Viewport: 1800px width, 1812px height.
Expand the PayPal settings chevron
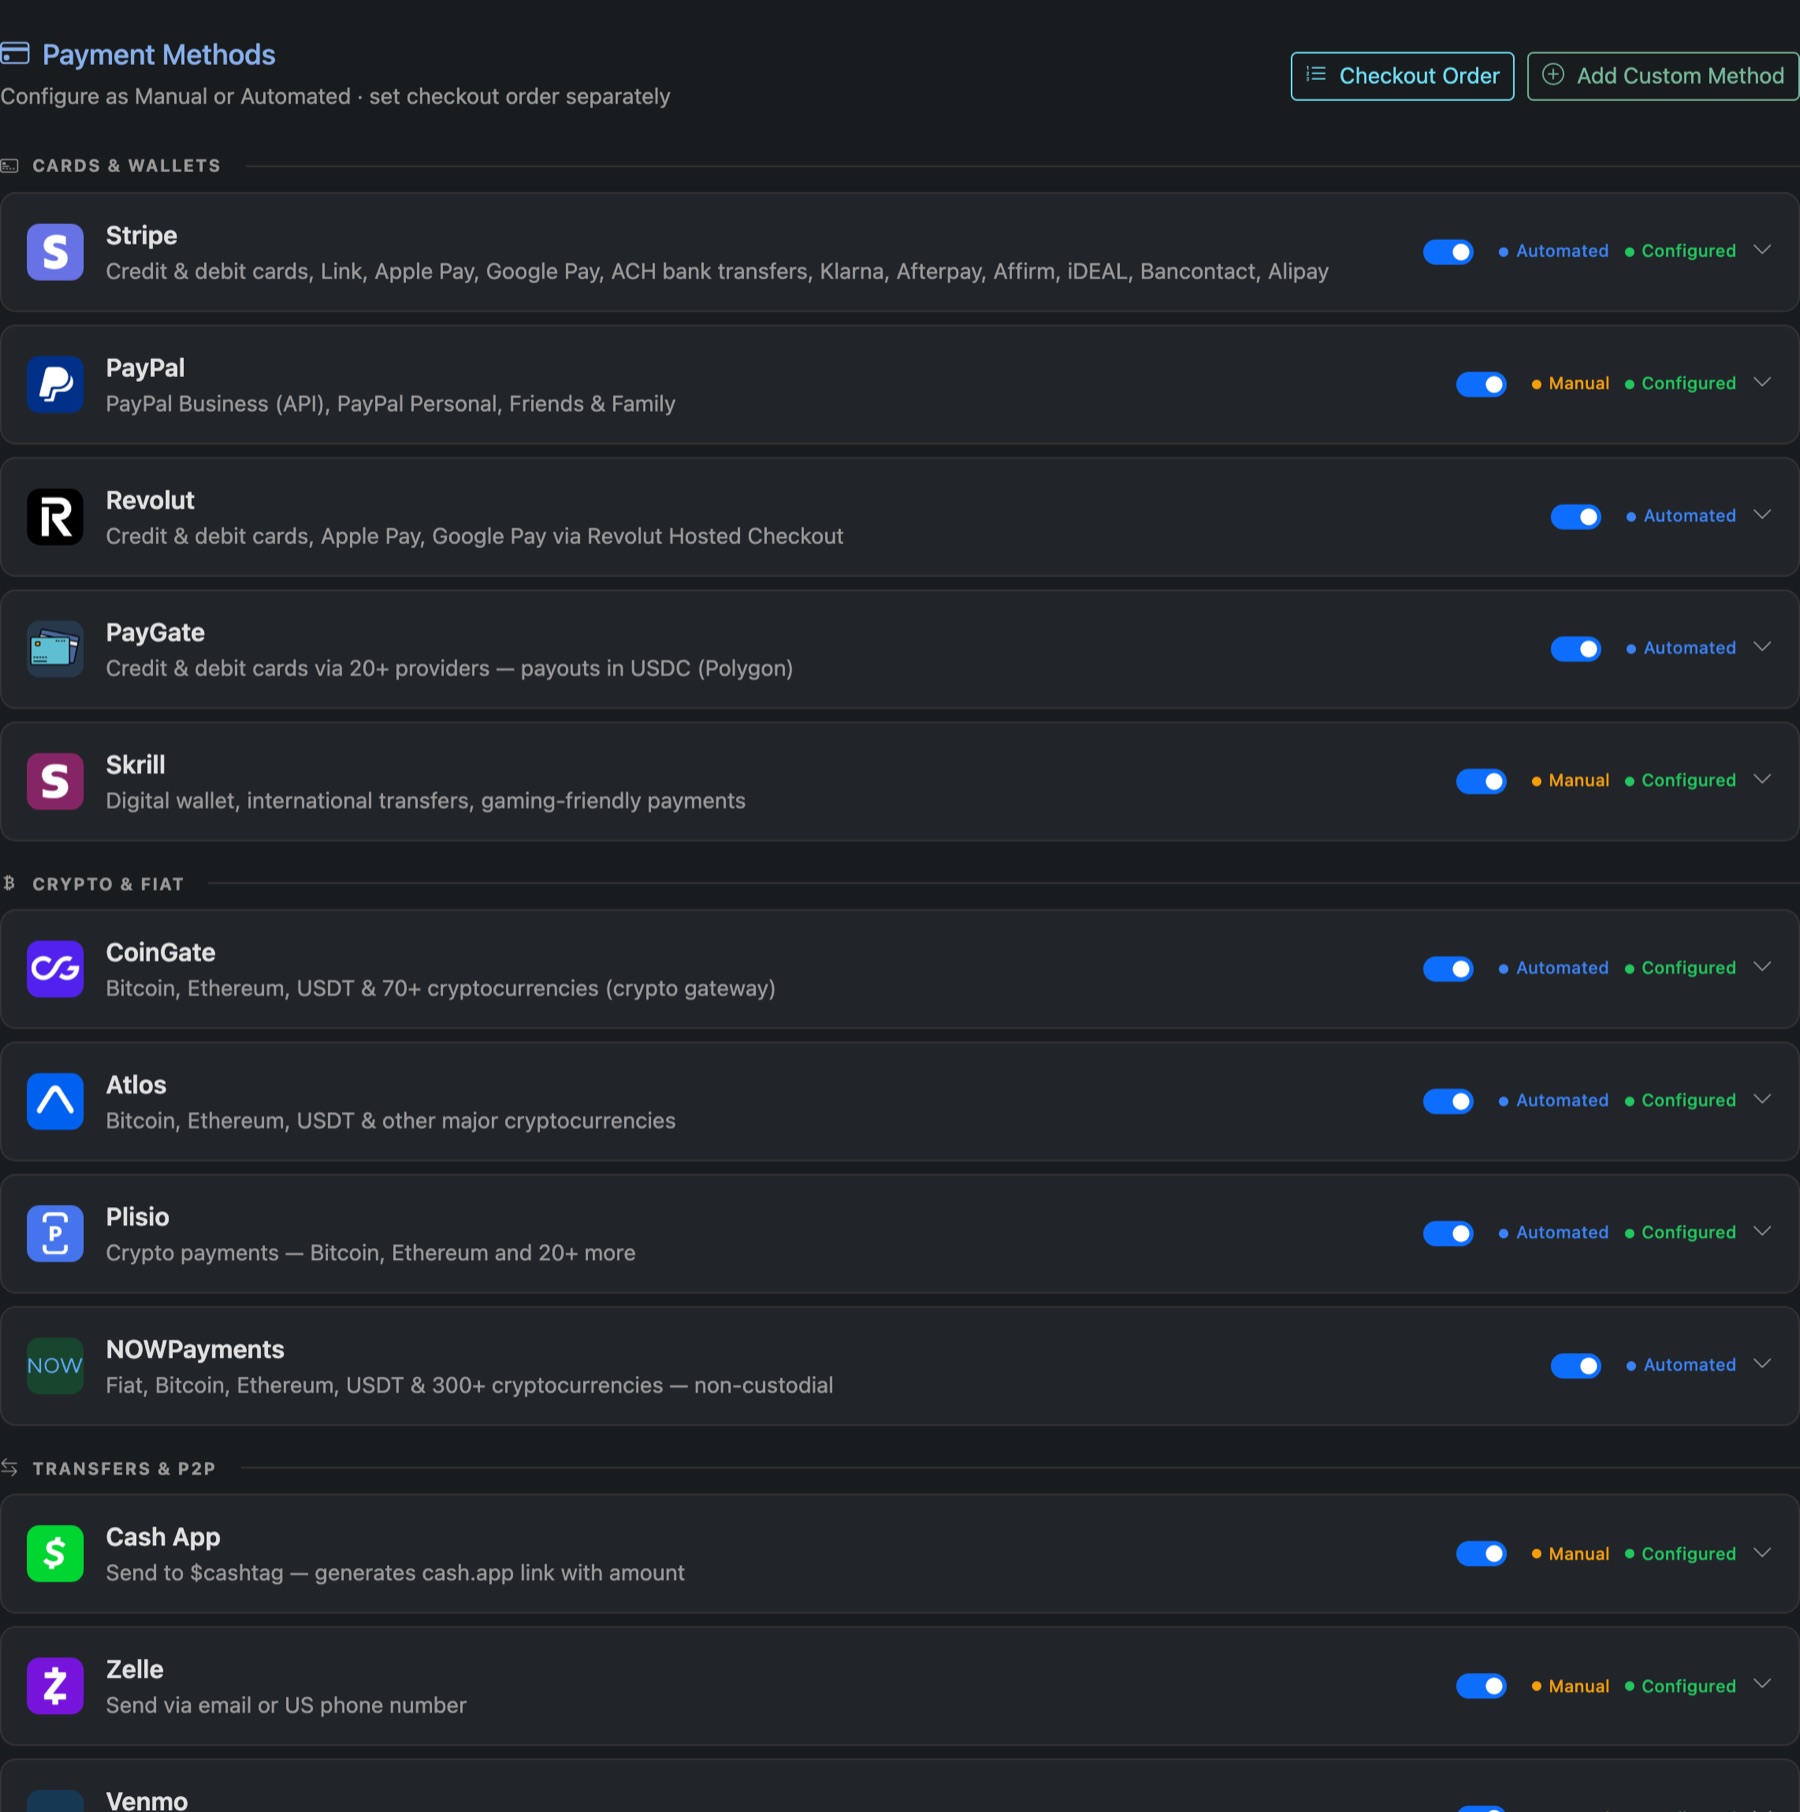1762,382
